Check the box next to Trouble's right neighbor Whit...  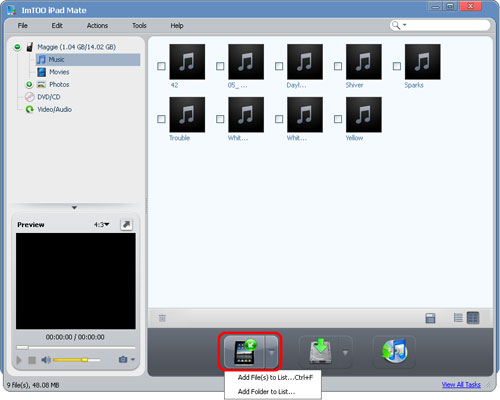220,119
